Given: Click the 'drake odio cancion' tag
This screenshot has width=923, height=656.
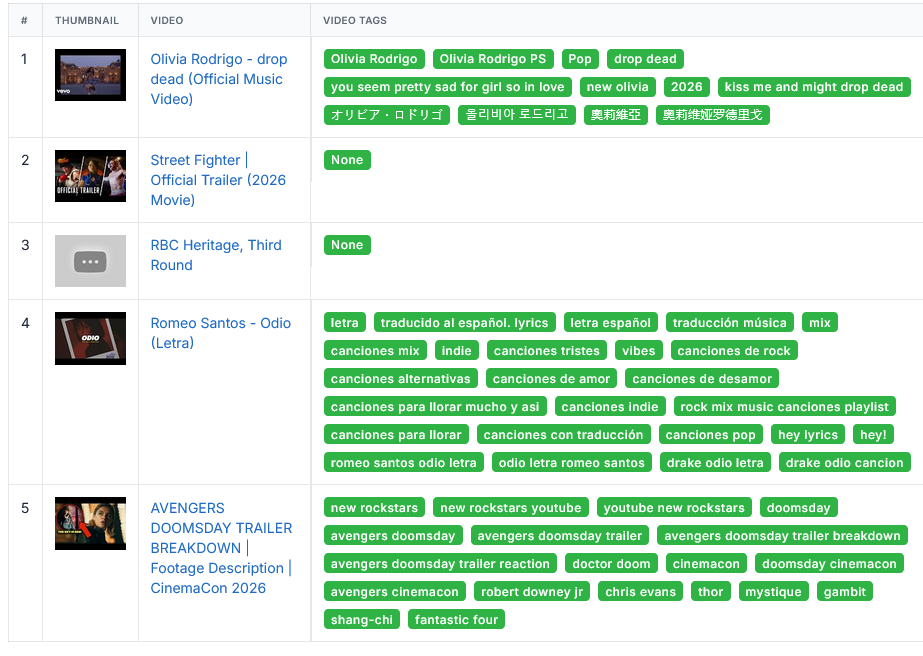Looking at the screenshot, I should [844, 463].
